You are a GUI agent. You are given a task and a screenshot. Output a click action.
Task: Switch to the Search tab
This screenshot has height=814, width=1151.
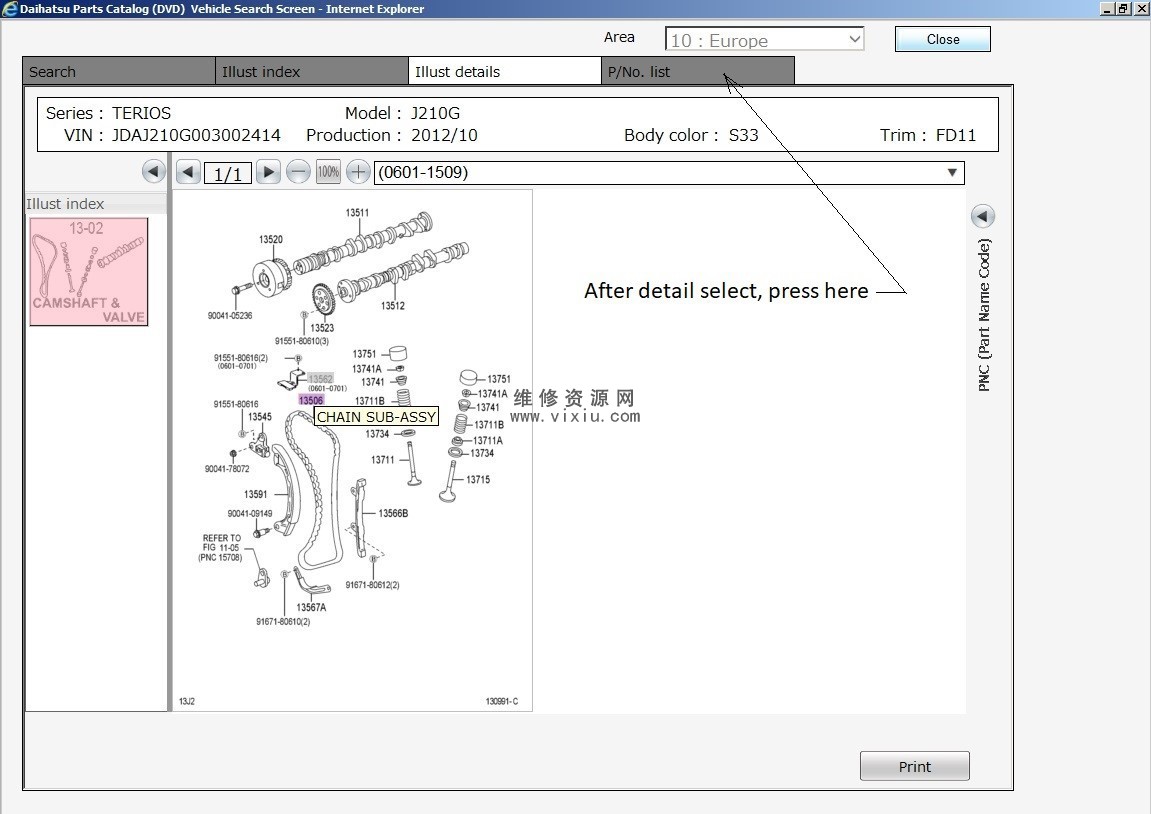[119, 71]
